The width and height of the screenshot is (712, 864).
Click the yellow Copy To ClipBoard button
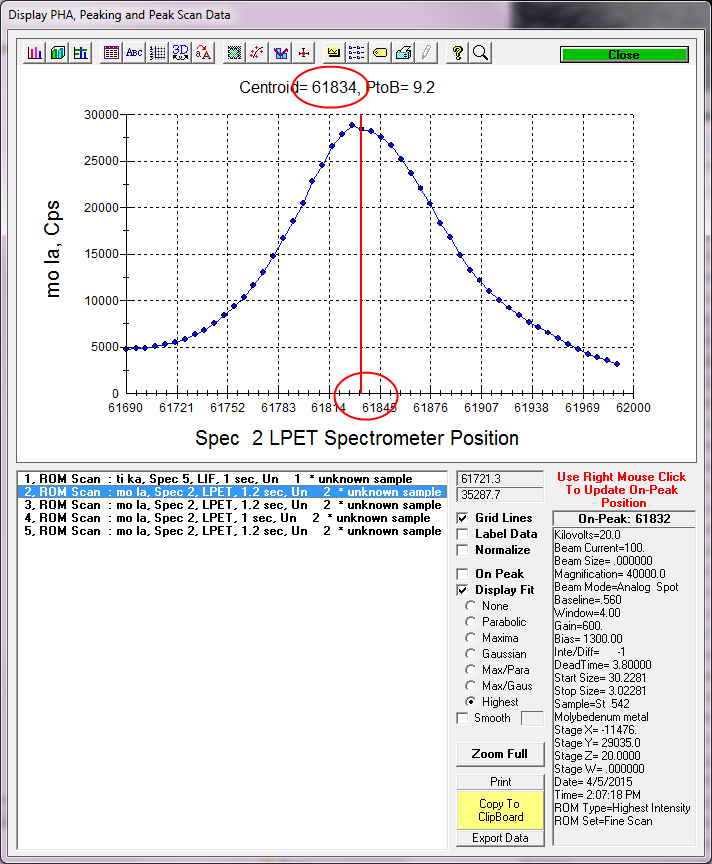click(499, 810)
